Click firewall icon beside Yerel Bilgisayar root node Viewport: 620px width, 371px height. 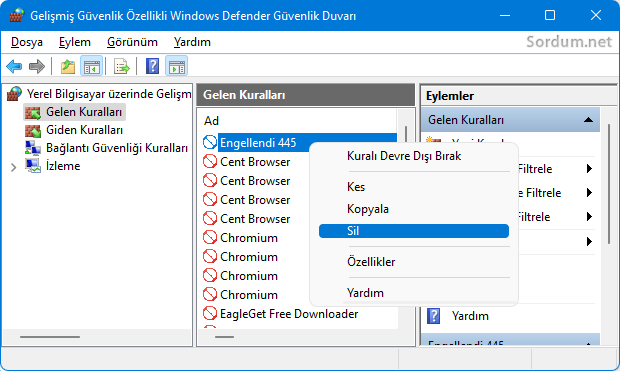tap(15, 94)
